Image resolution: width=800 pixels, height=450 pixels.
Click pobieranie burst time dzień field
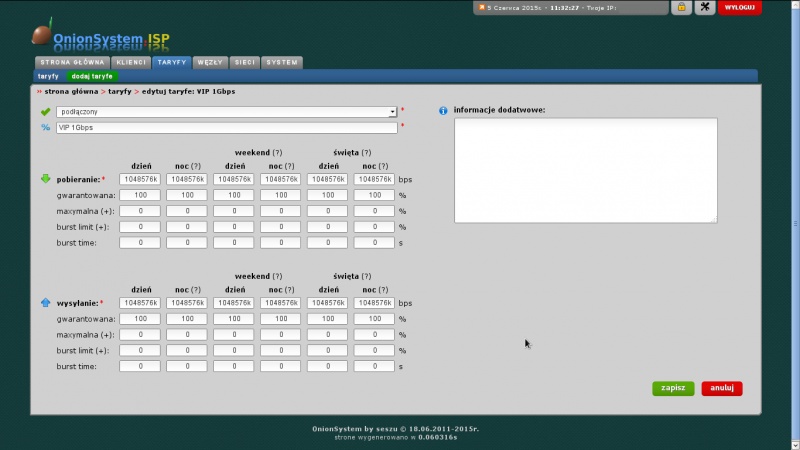coord(140,242)
